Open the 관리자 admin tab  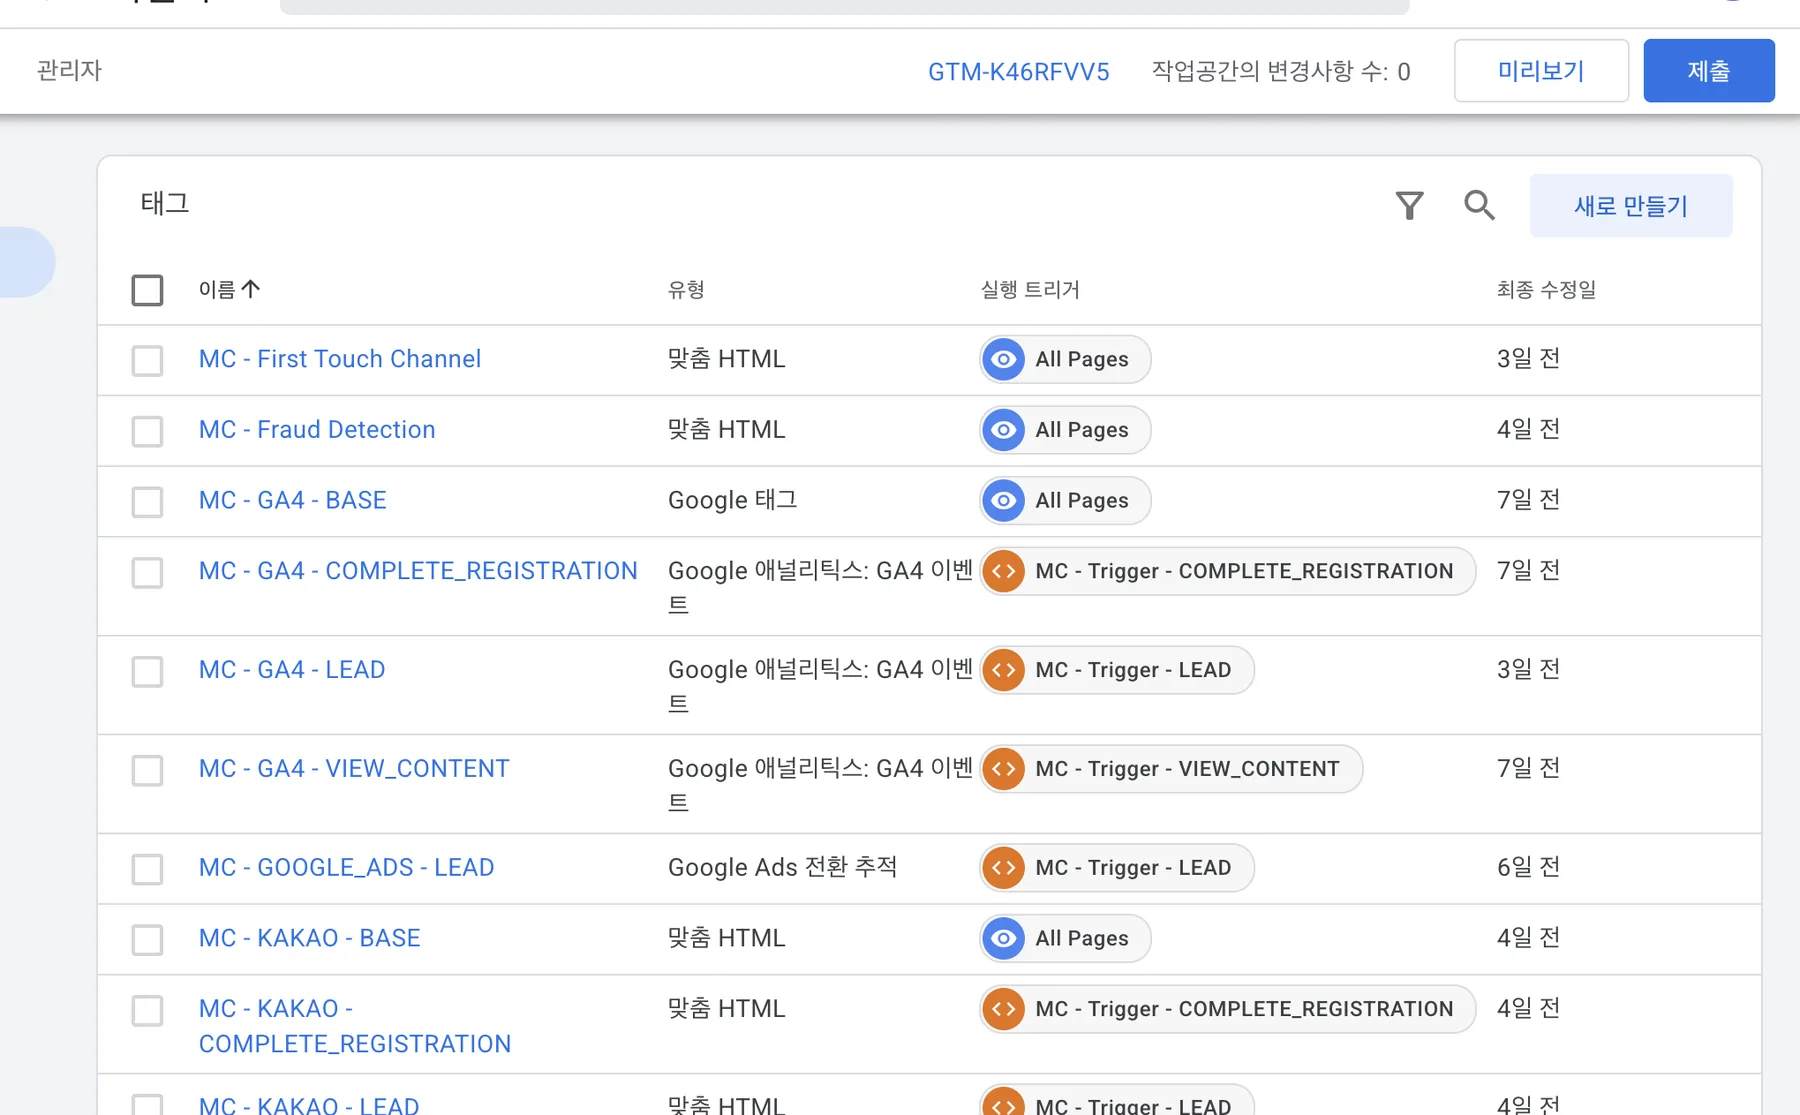point(69,71)
